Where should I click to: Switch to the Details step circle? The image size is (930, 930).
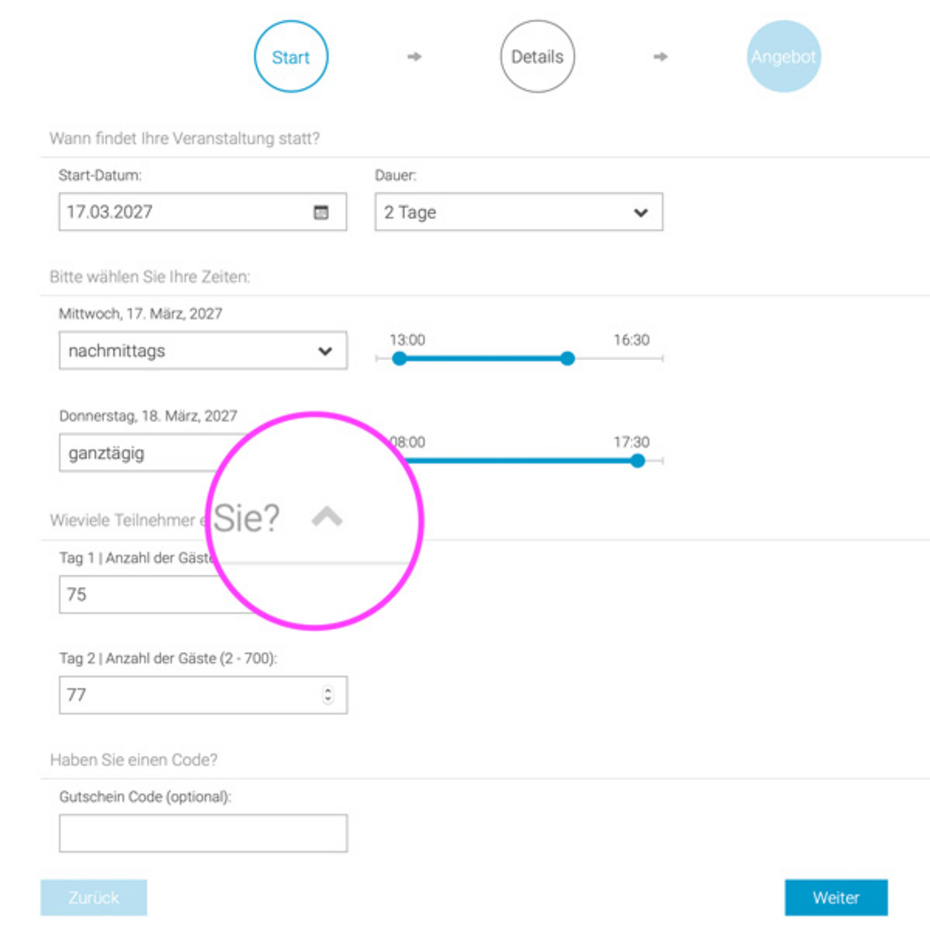(537, 57)
